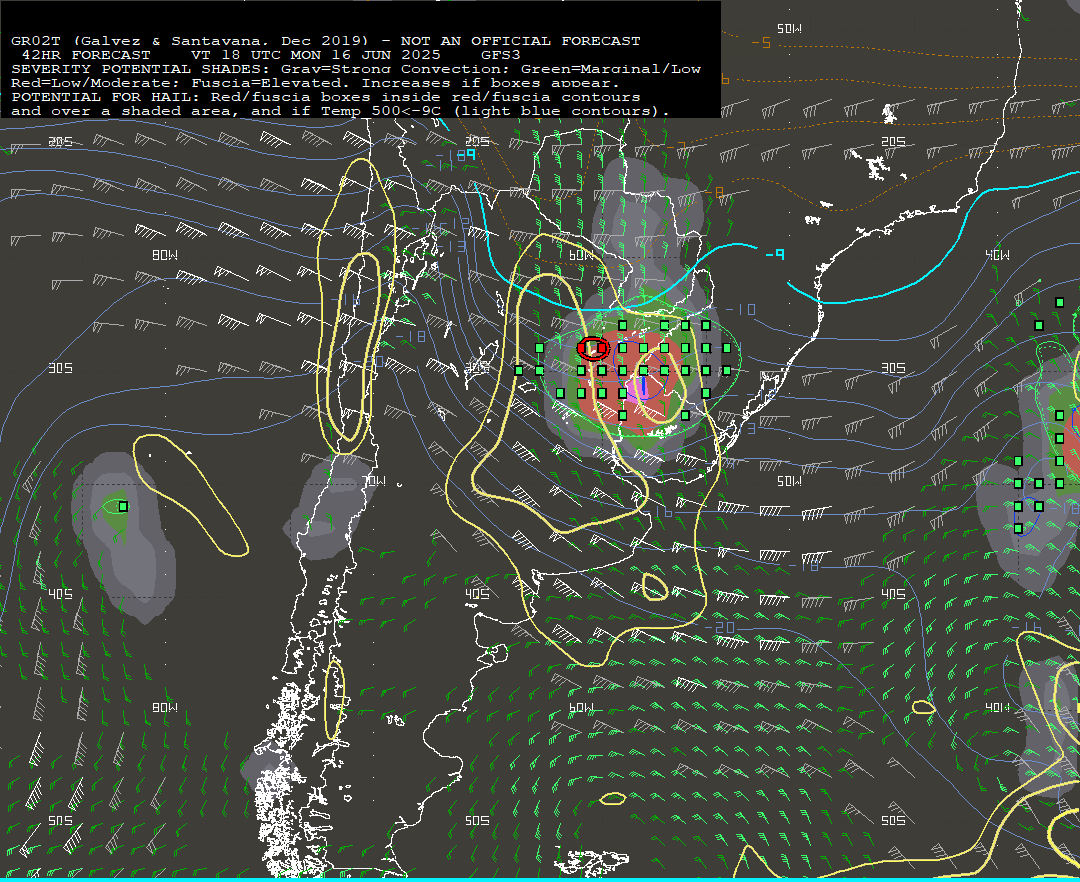The height and width of the screenshot is (882, 1080).
Task: Click the "(light blue contours)" legend text
Action: pyautogui.click(x=561, y=111)
